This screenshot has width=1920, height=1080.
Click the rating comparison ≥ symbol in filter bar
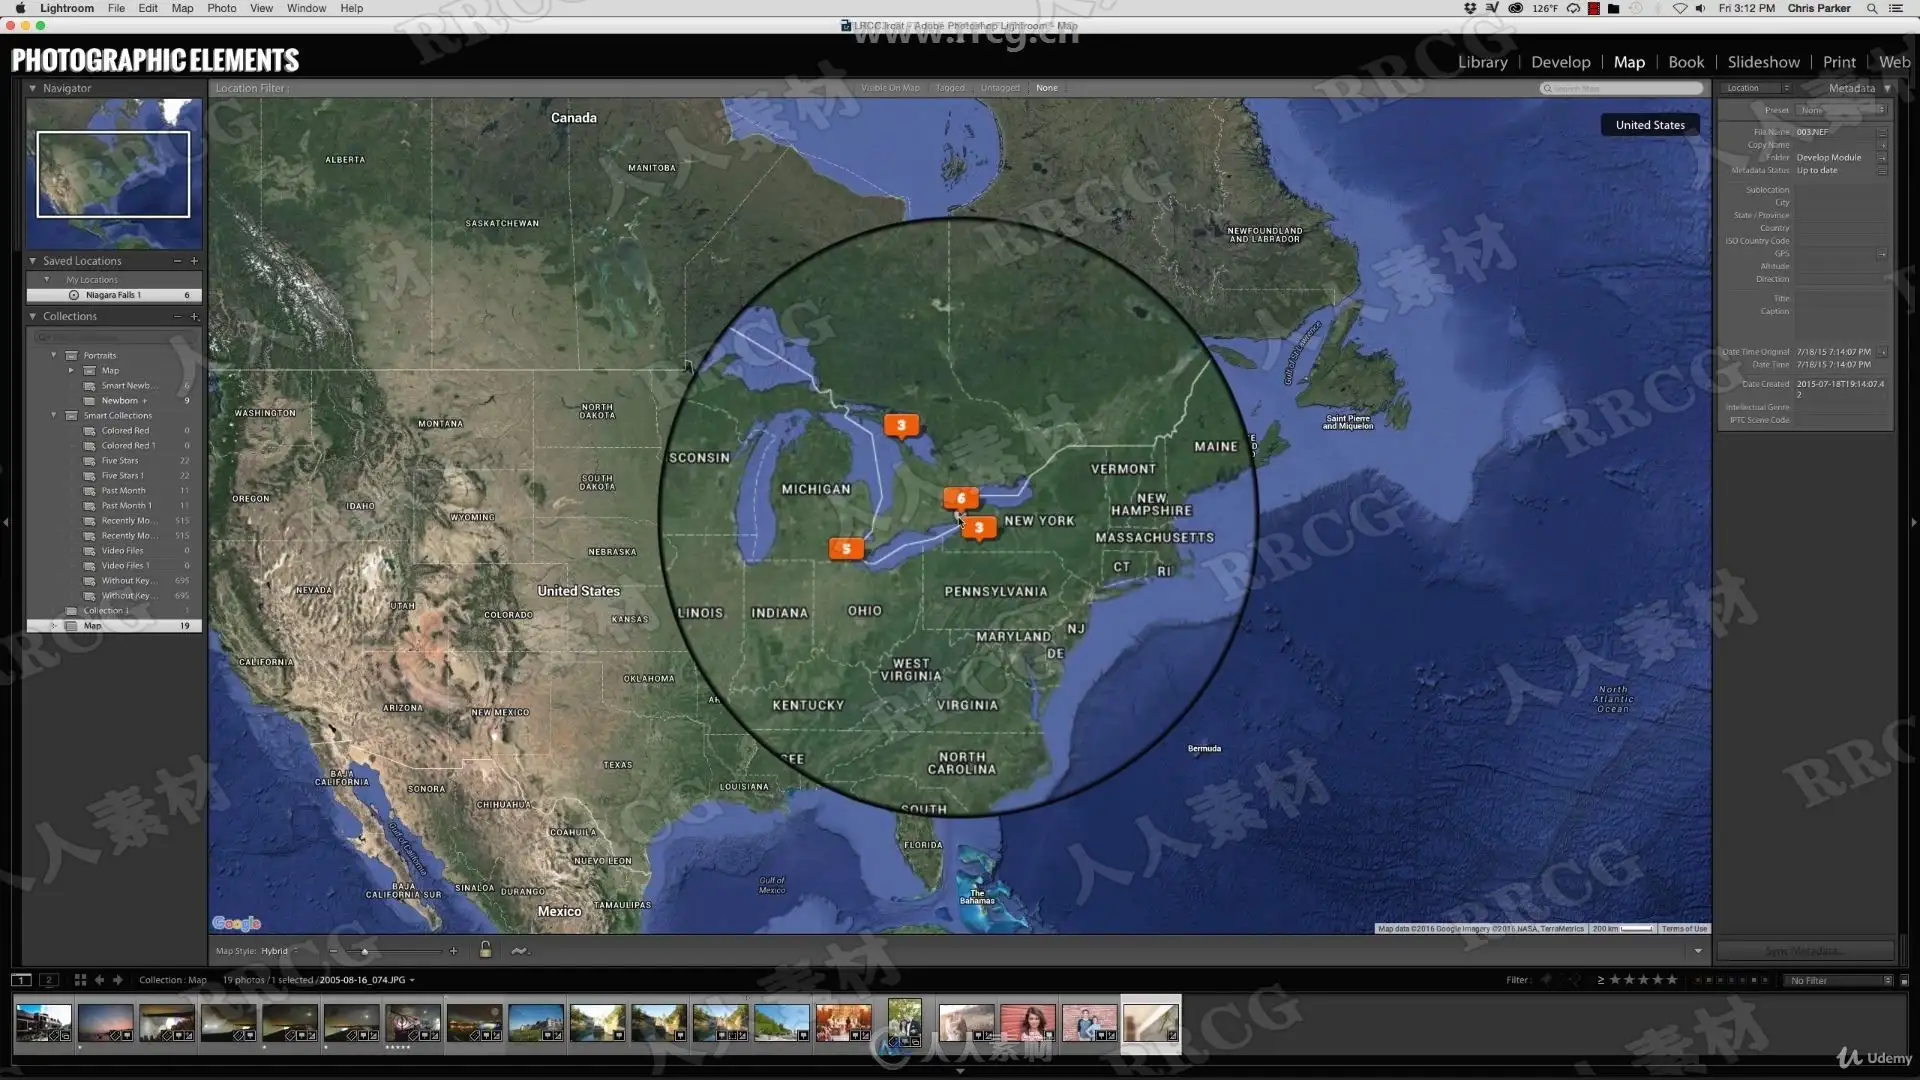(1600, 980)
